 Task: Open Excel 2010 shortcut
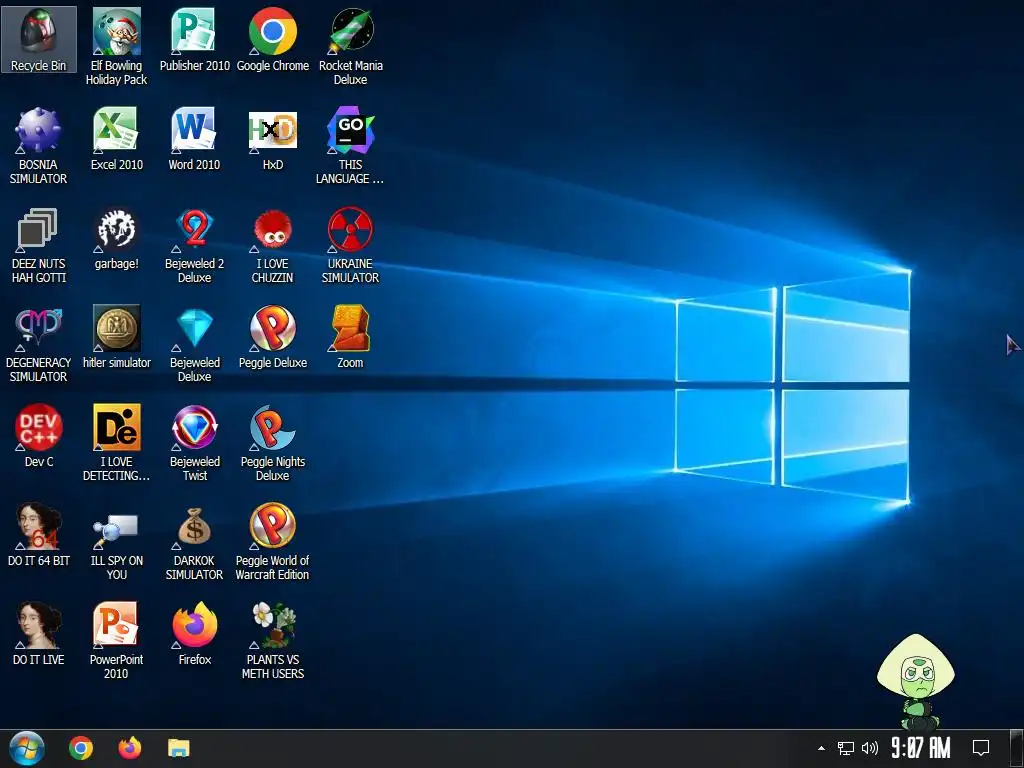(x=116, y=139)
